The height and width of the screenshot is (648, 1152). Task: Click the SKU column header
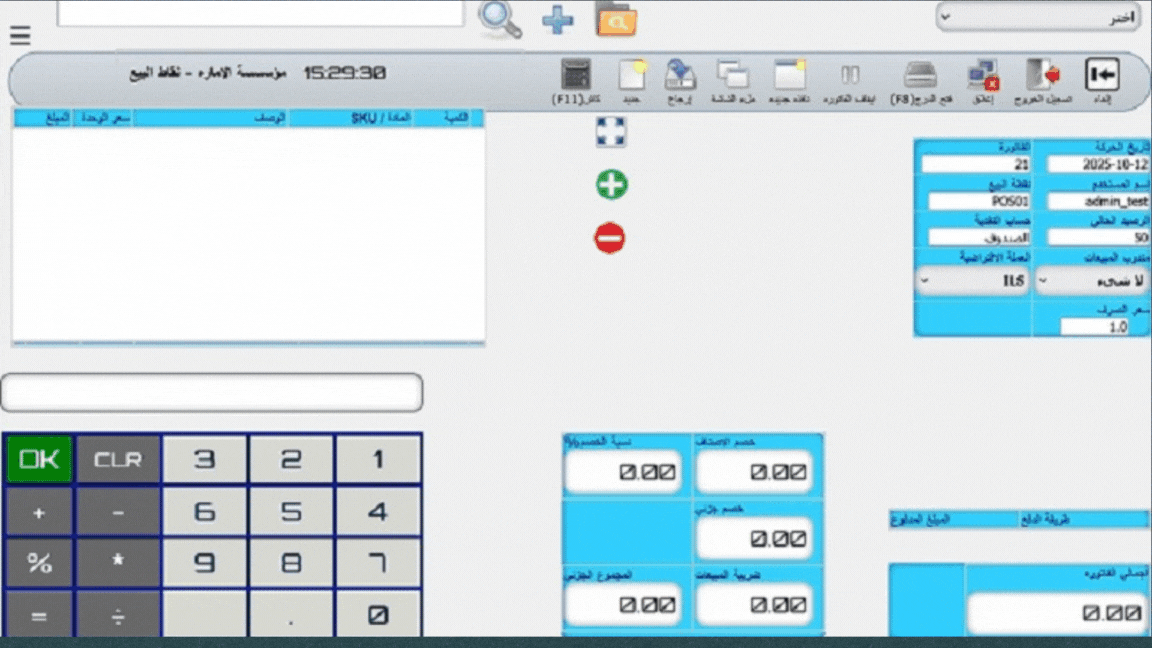point(363,118)
